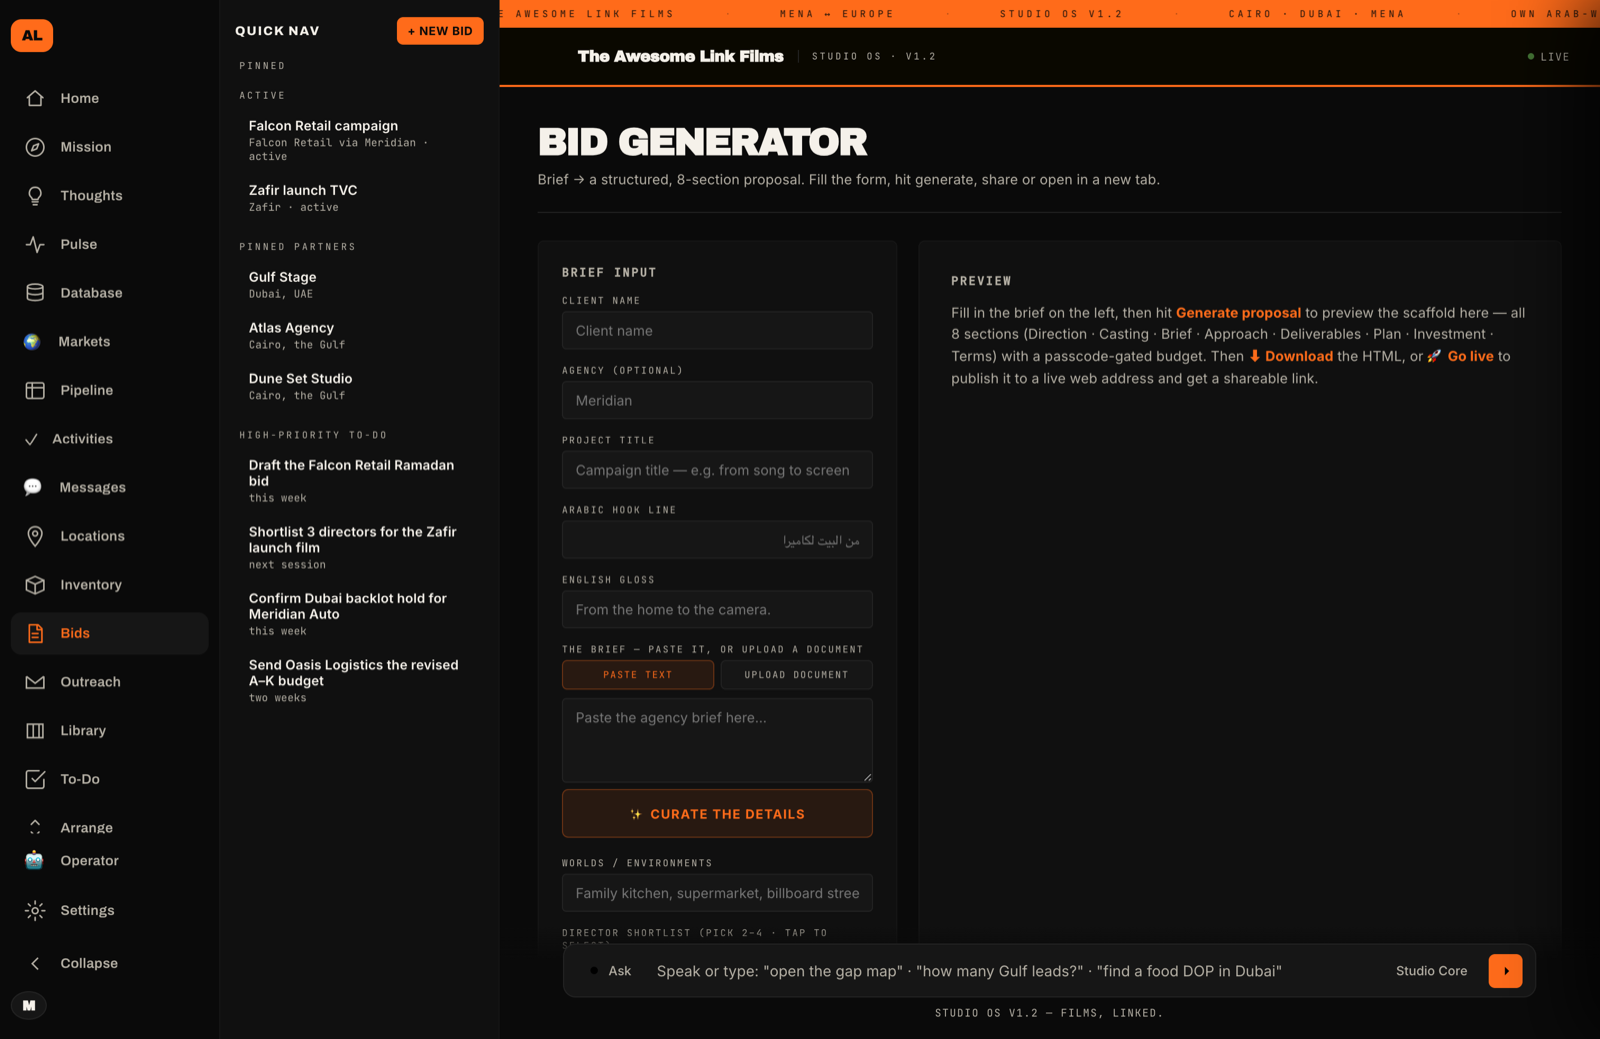The width and height of the screenshot is (1600, 1039).
Task: Click the Pipeline board icon
Action: coord(35,390)
